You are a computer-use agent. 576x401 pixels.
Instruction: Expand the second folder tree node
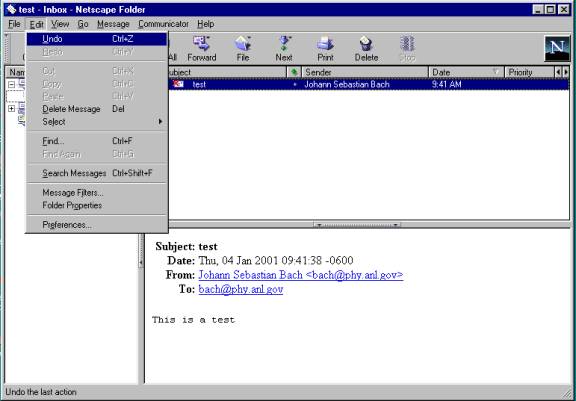[x=12, y=109]
